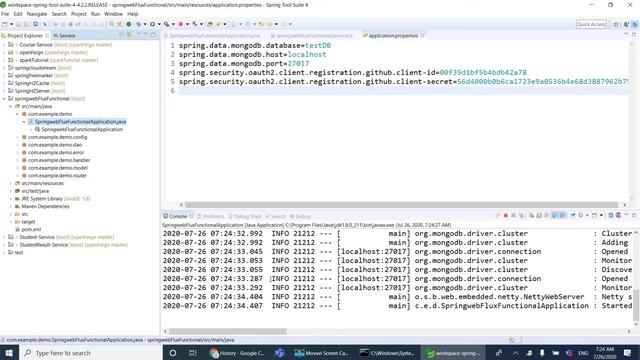Terminate the running application from Console
This screenshot has height=360, width=640.
(506, 216)
